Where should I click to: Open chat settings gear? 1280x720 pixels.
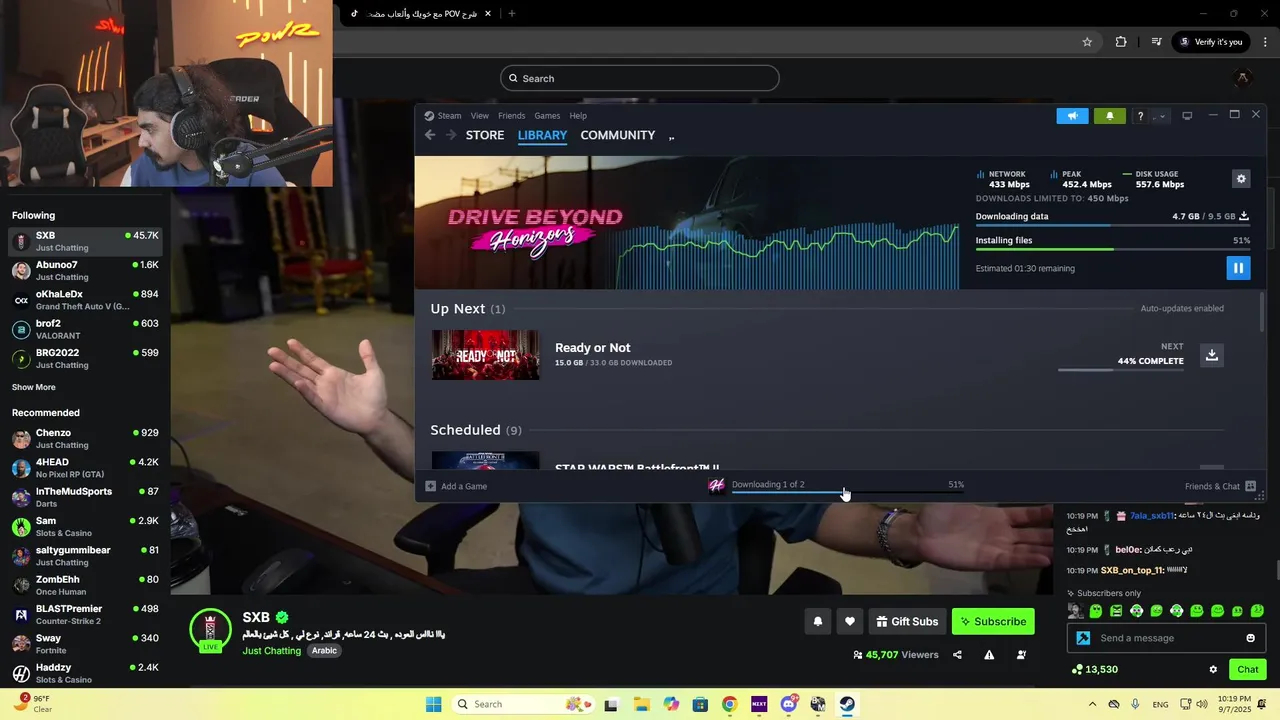click(x=1213, y=669)
